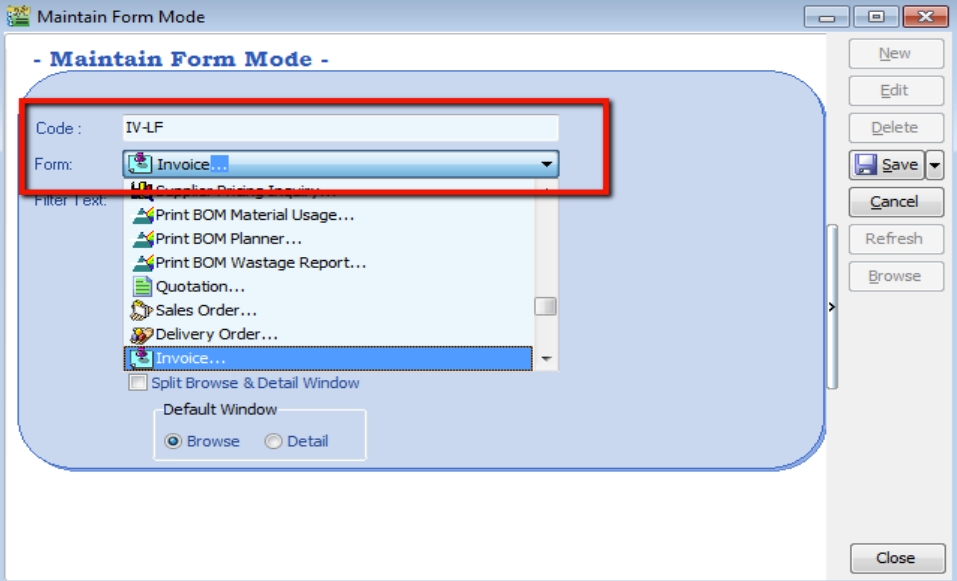
Task: Choose Quotation... from the dropdown list
Action: [x=200, y=286]
